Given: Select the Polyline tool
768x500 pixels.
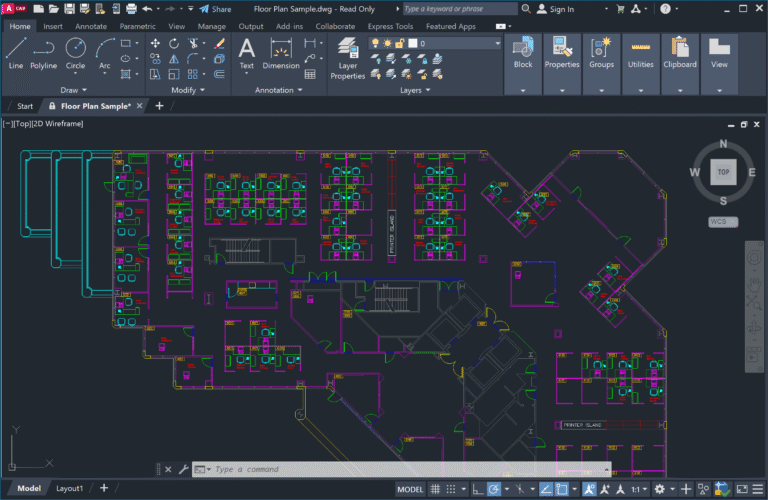Looking at the screenshot, I should [44, 54].
